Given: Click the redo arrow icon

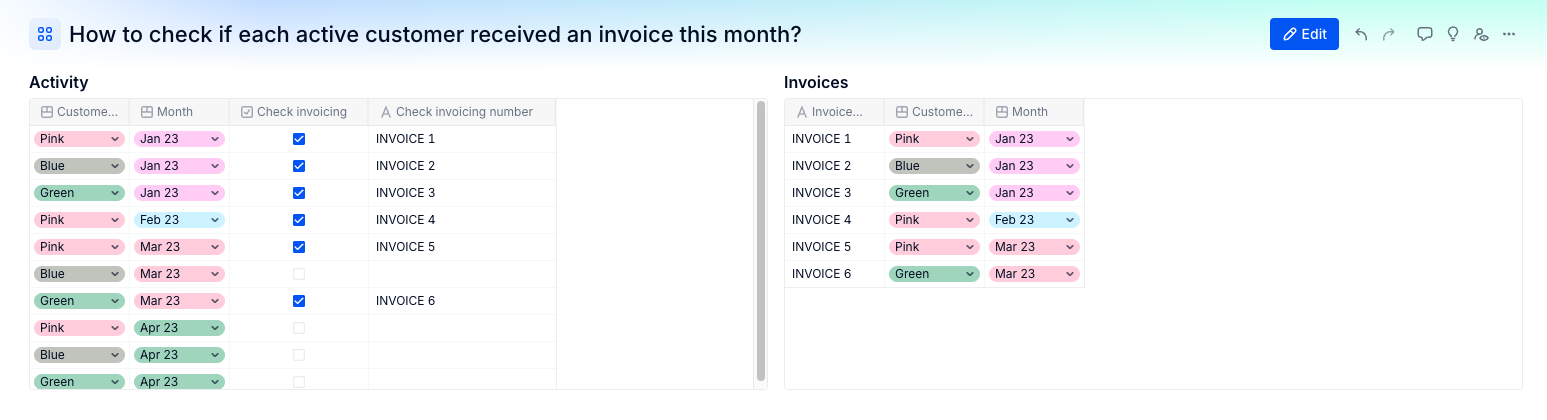Looking at the screenshot, I should pos(1388,34).
